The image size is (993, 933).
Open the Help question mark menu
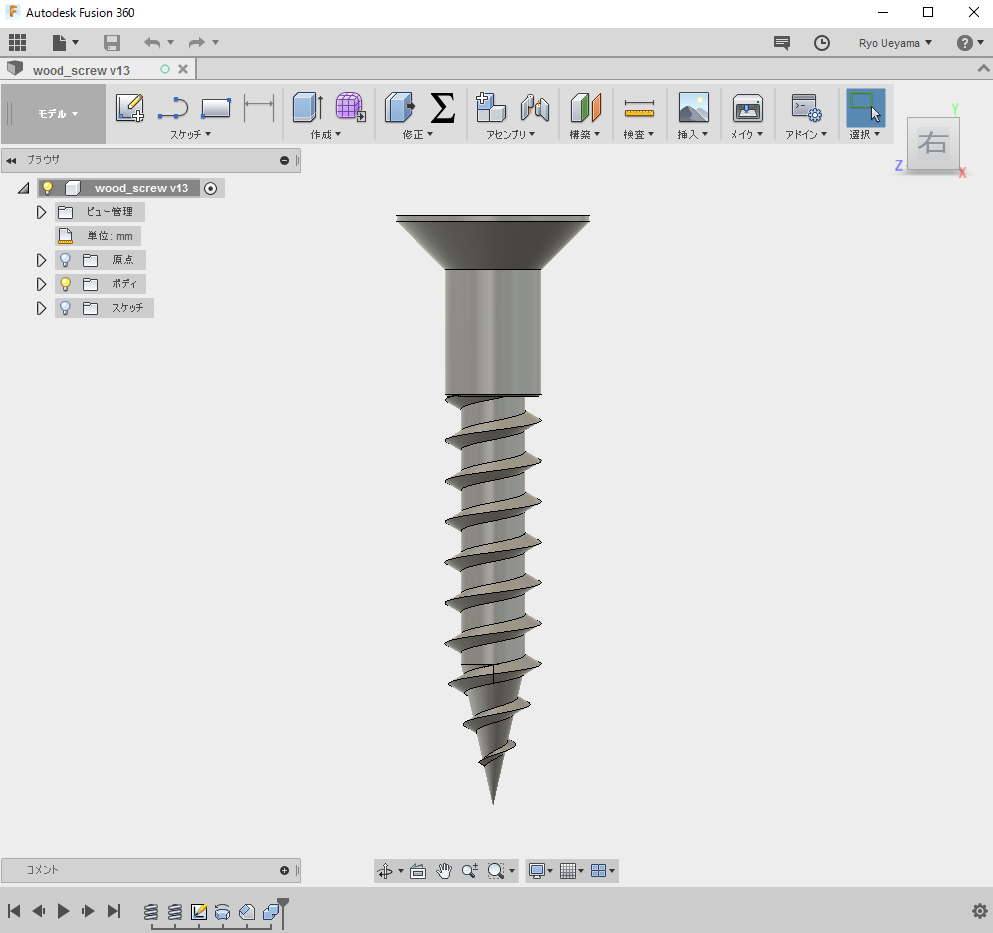tap(969, 43)
